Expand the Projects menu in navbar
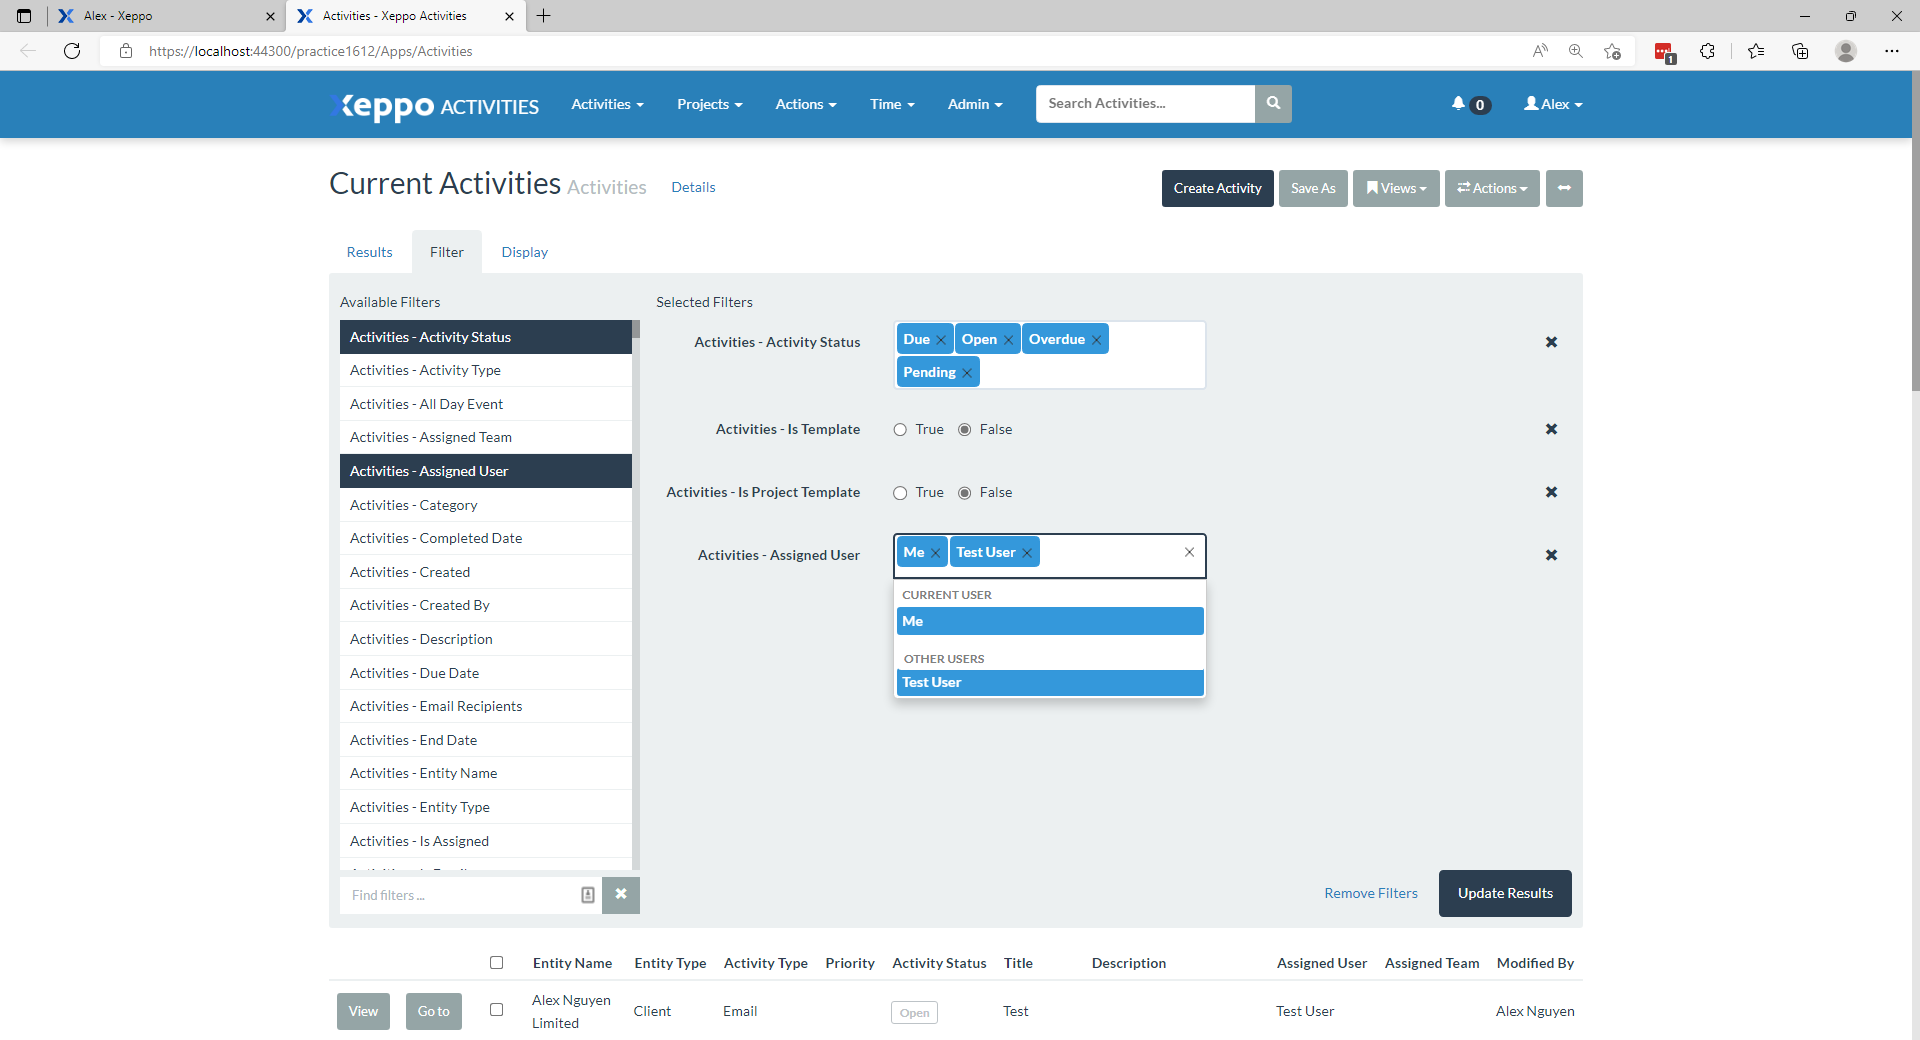Image resolution: width=1920 pixels, height=1040 pixels. [709, 104]
